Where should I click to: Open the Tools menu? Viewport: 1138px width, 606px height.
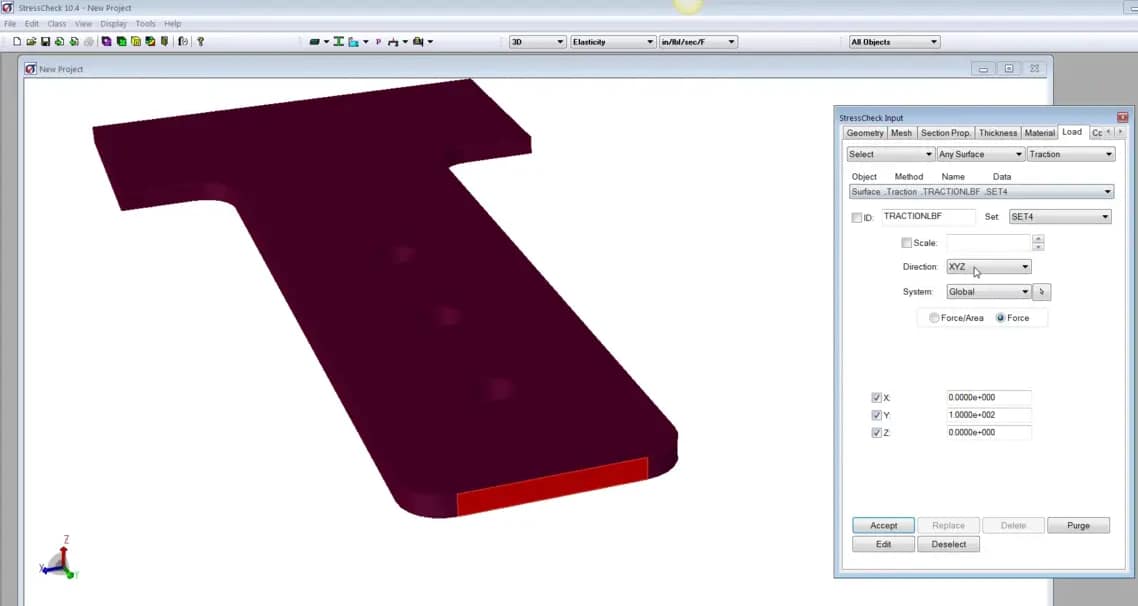click(145, 23)
